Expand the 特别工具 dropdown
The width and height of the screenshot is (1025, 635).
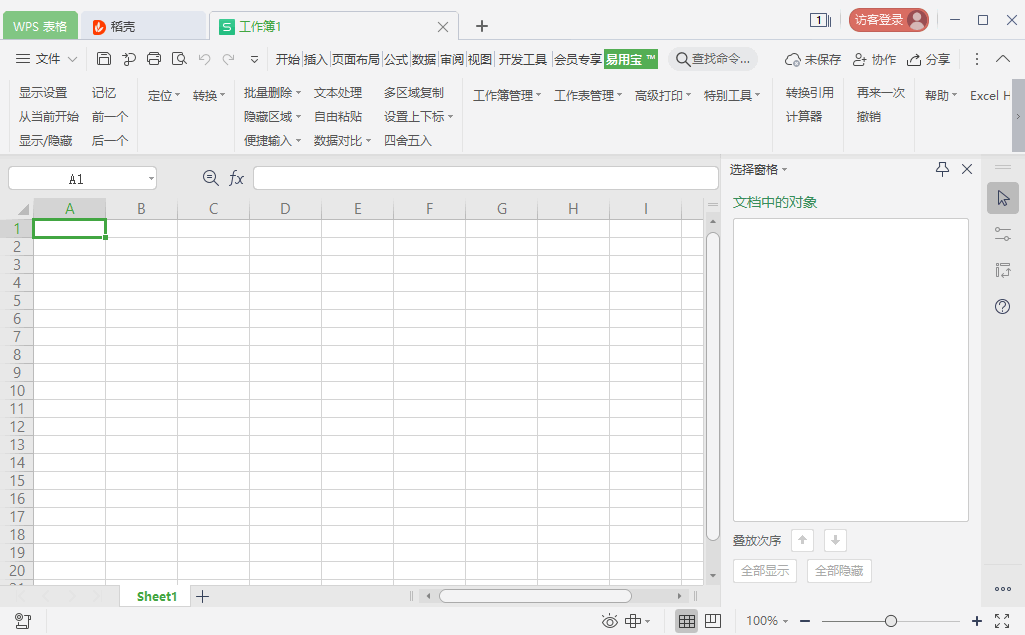tap(732, 95)
